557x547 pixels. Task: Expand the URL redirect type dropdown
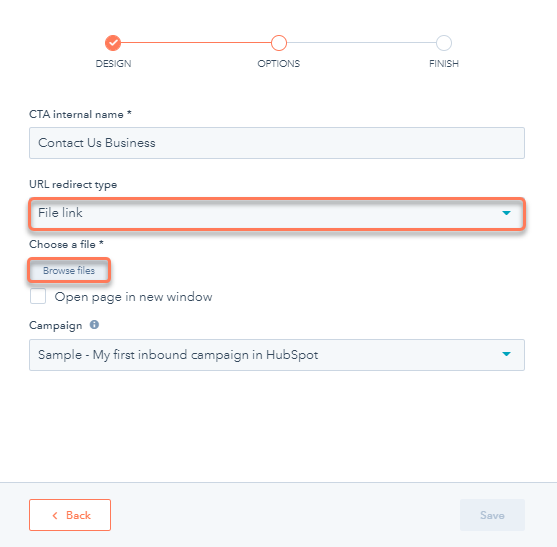coord(277,213)
